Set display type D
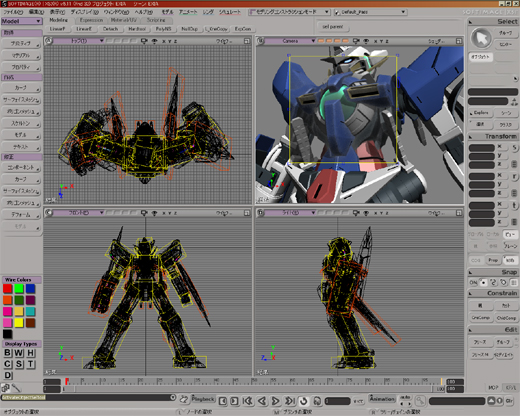Image resolution: width=520 pixels, height=416 pixels. point(8,375)
